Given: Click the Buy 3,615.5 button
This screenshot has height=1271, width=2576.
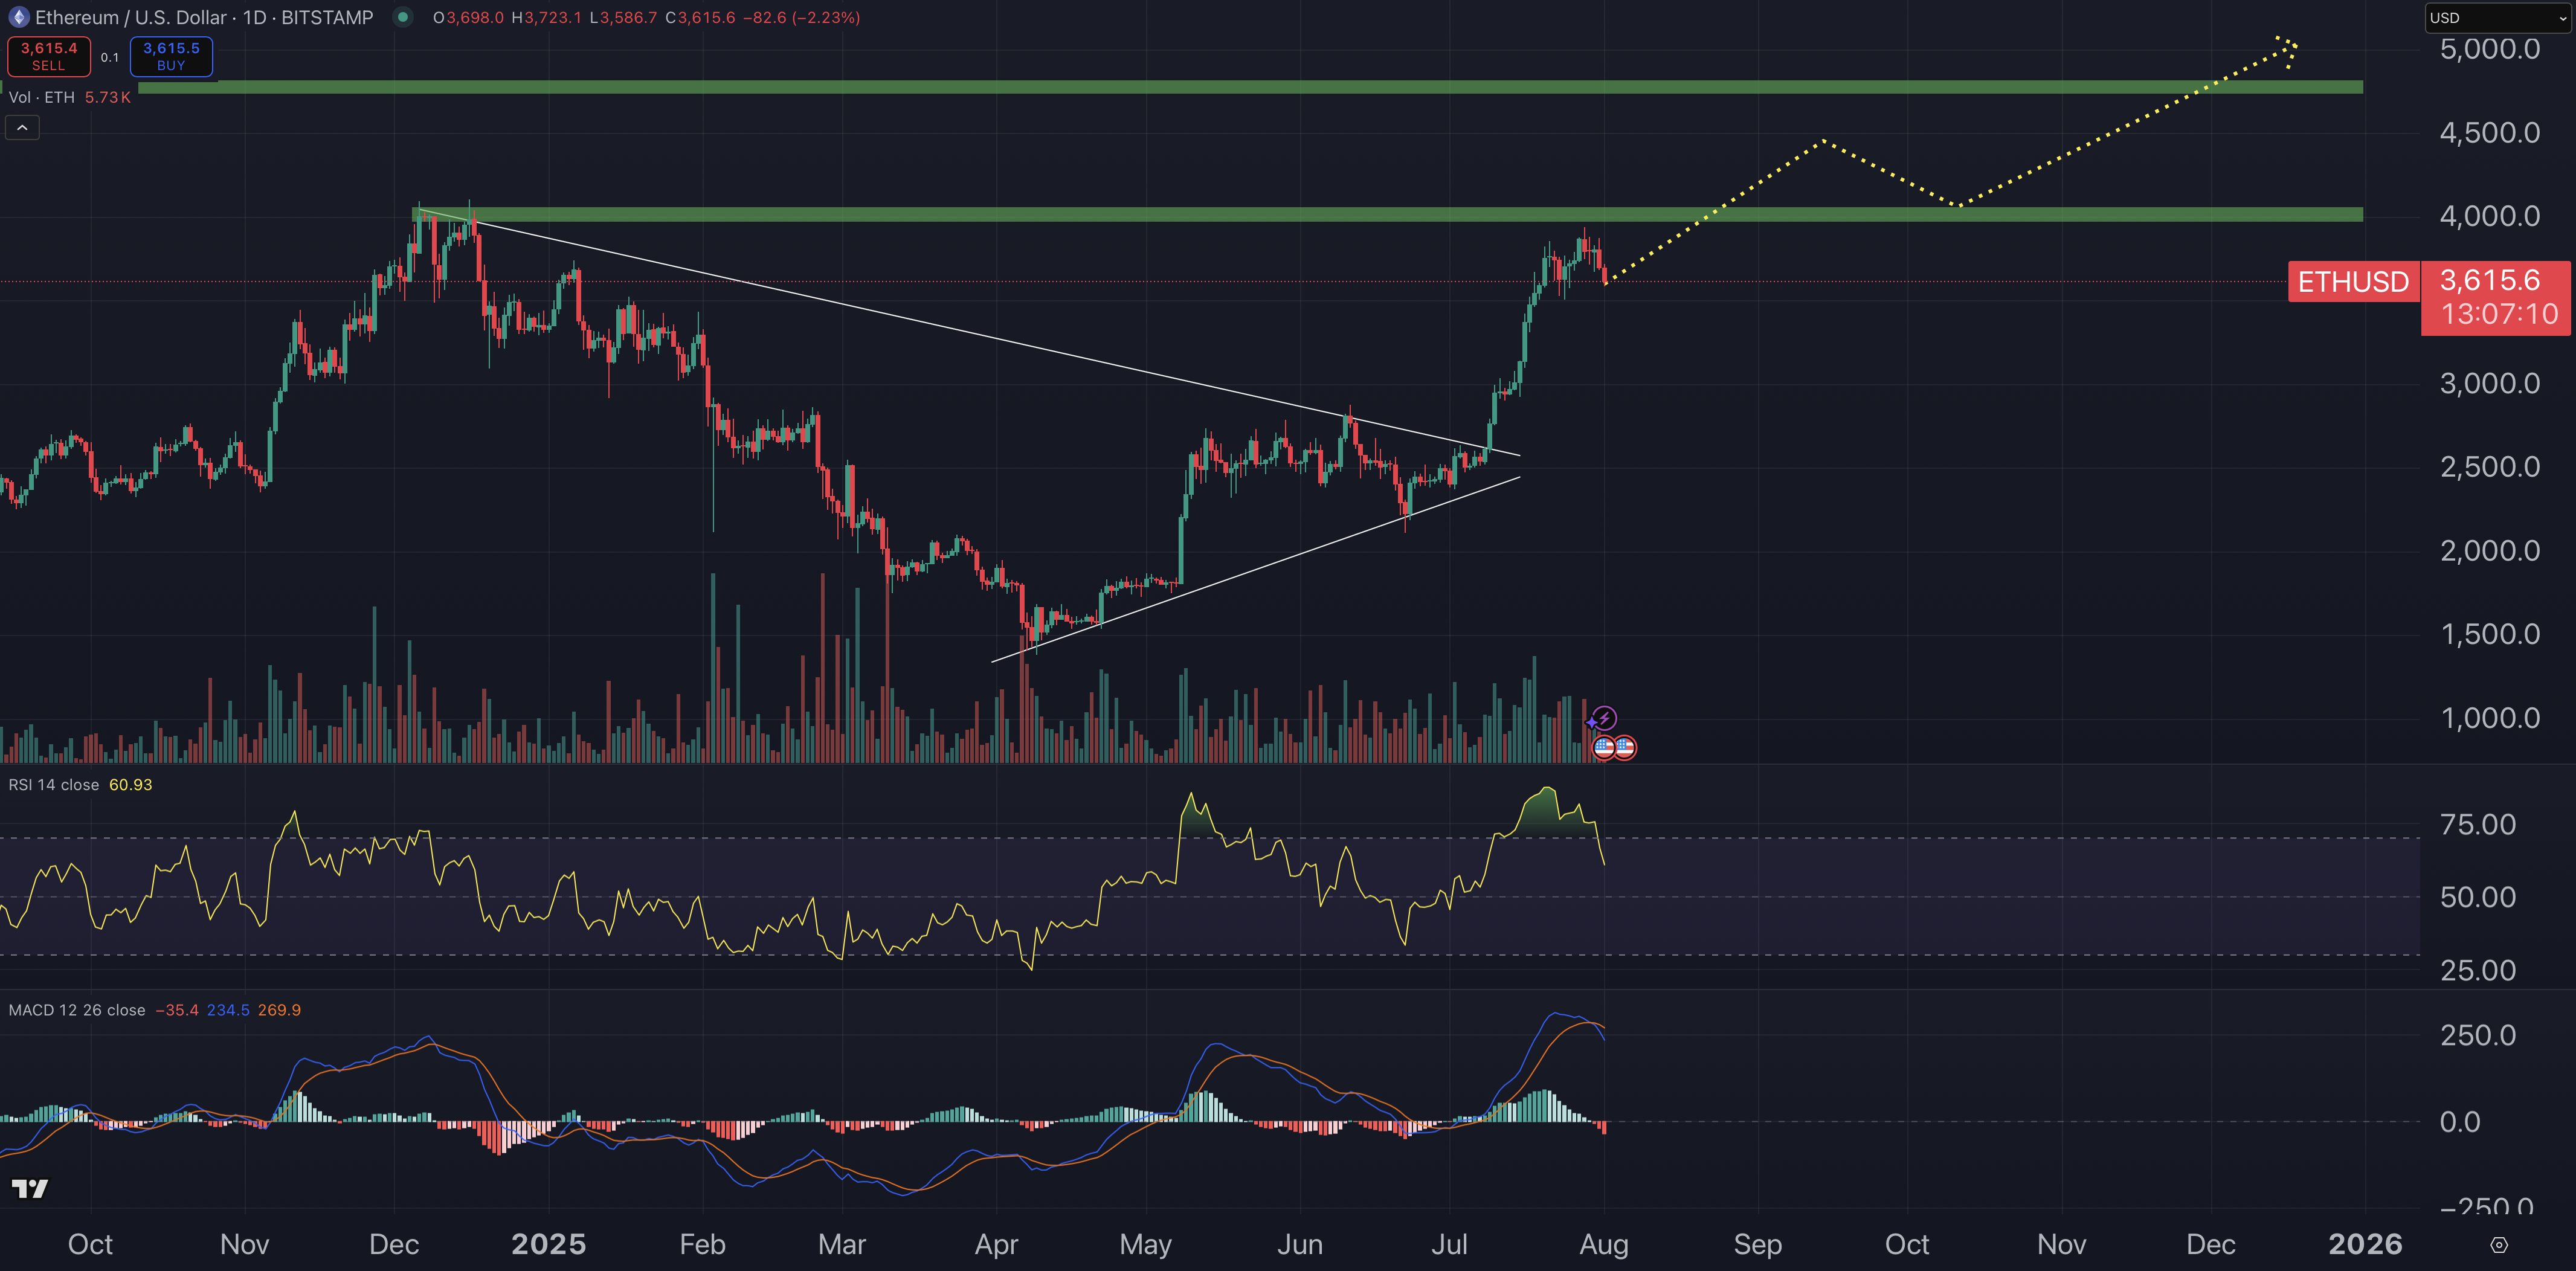Looking at the screenshot, I should pyautogui.click(x=171, y=56).
